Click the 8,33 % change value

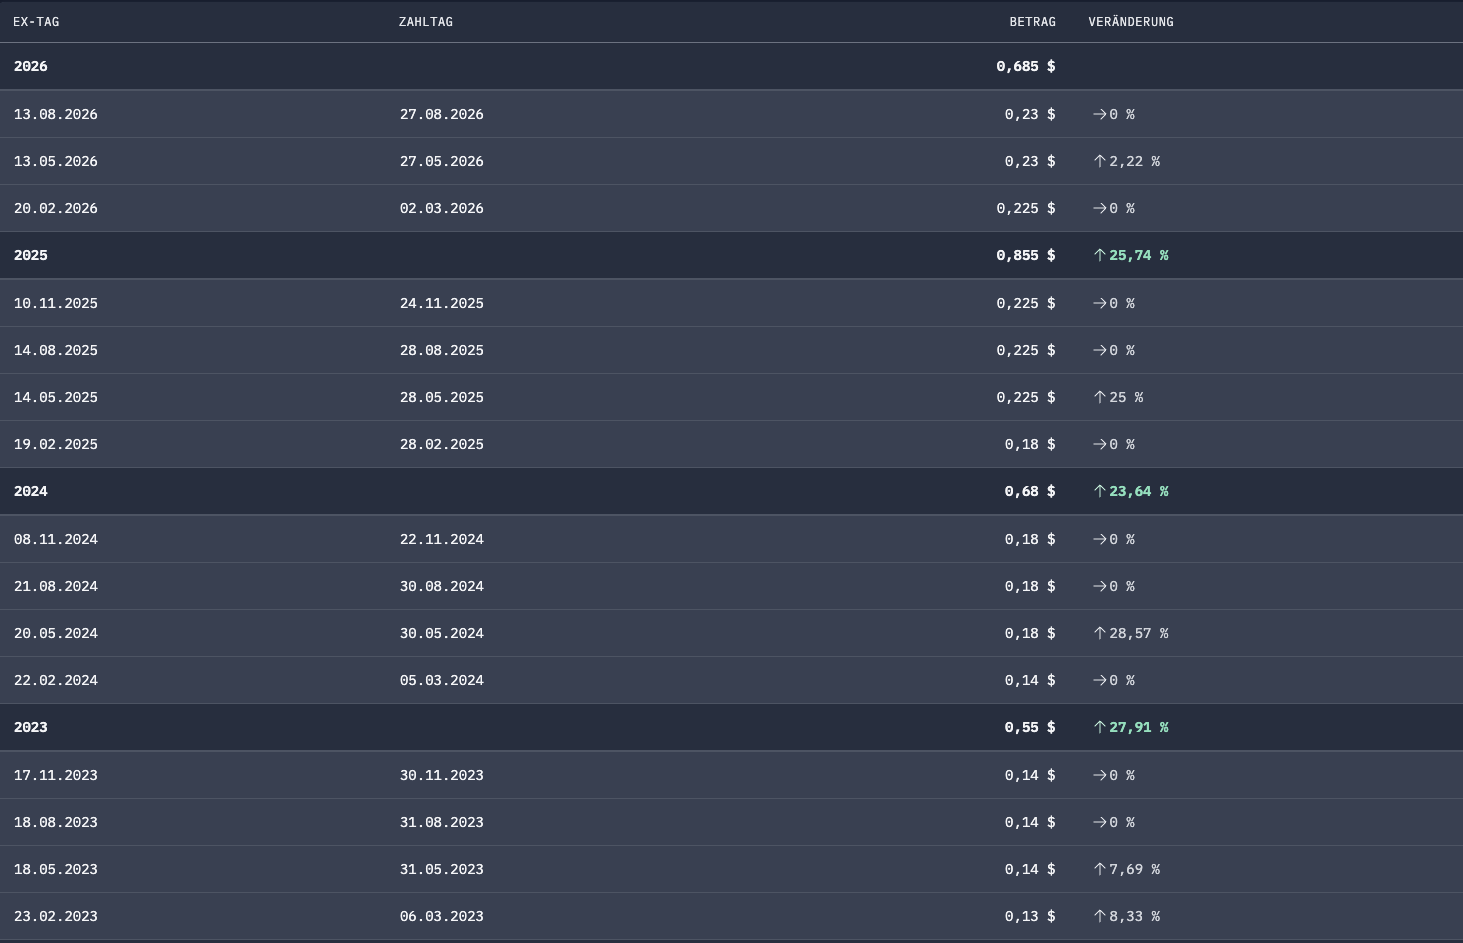click(x=1135, y=916)
